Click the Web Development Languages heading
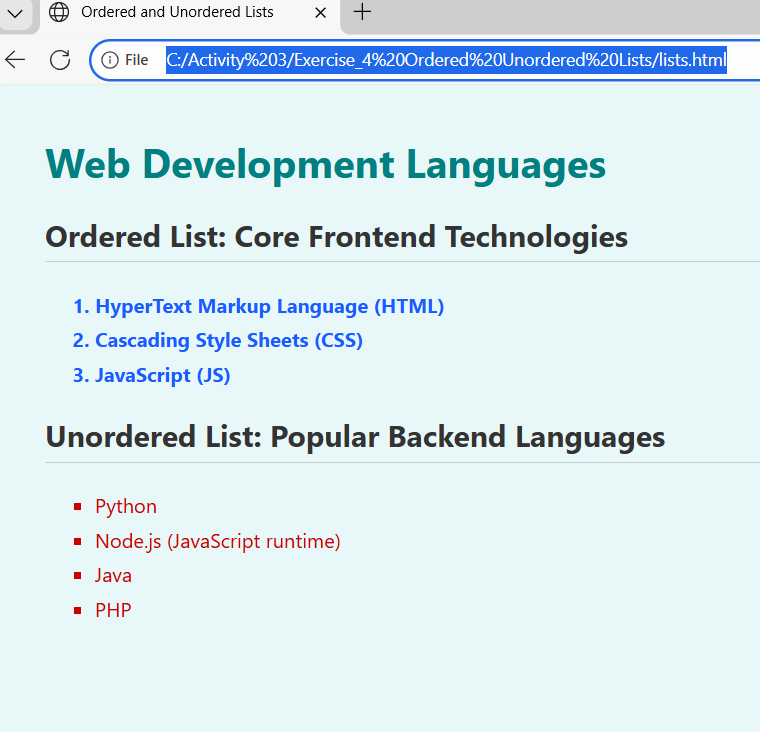 [325, 165]
